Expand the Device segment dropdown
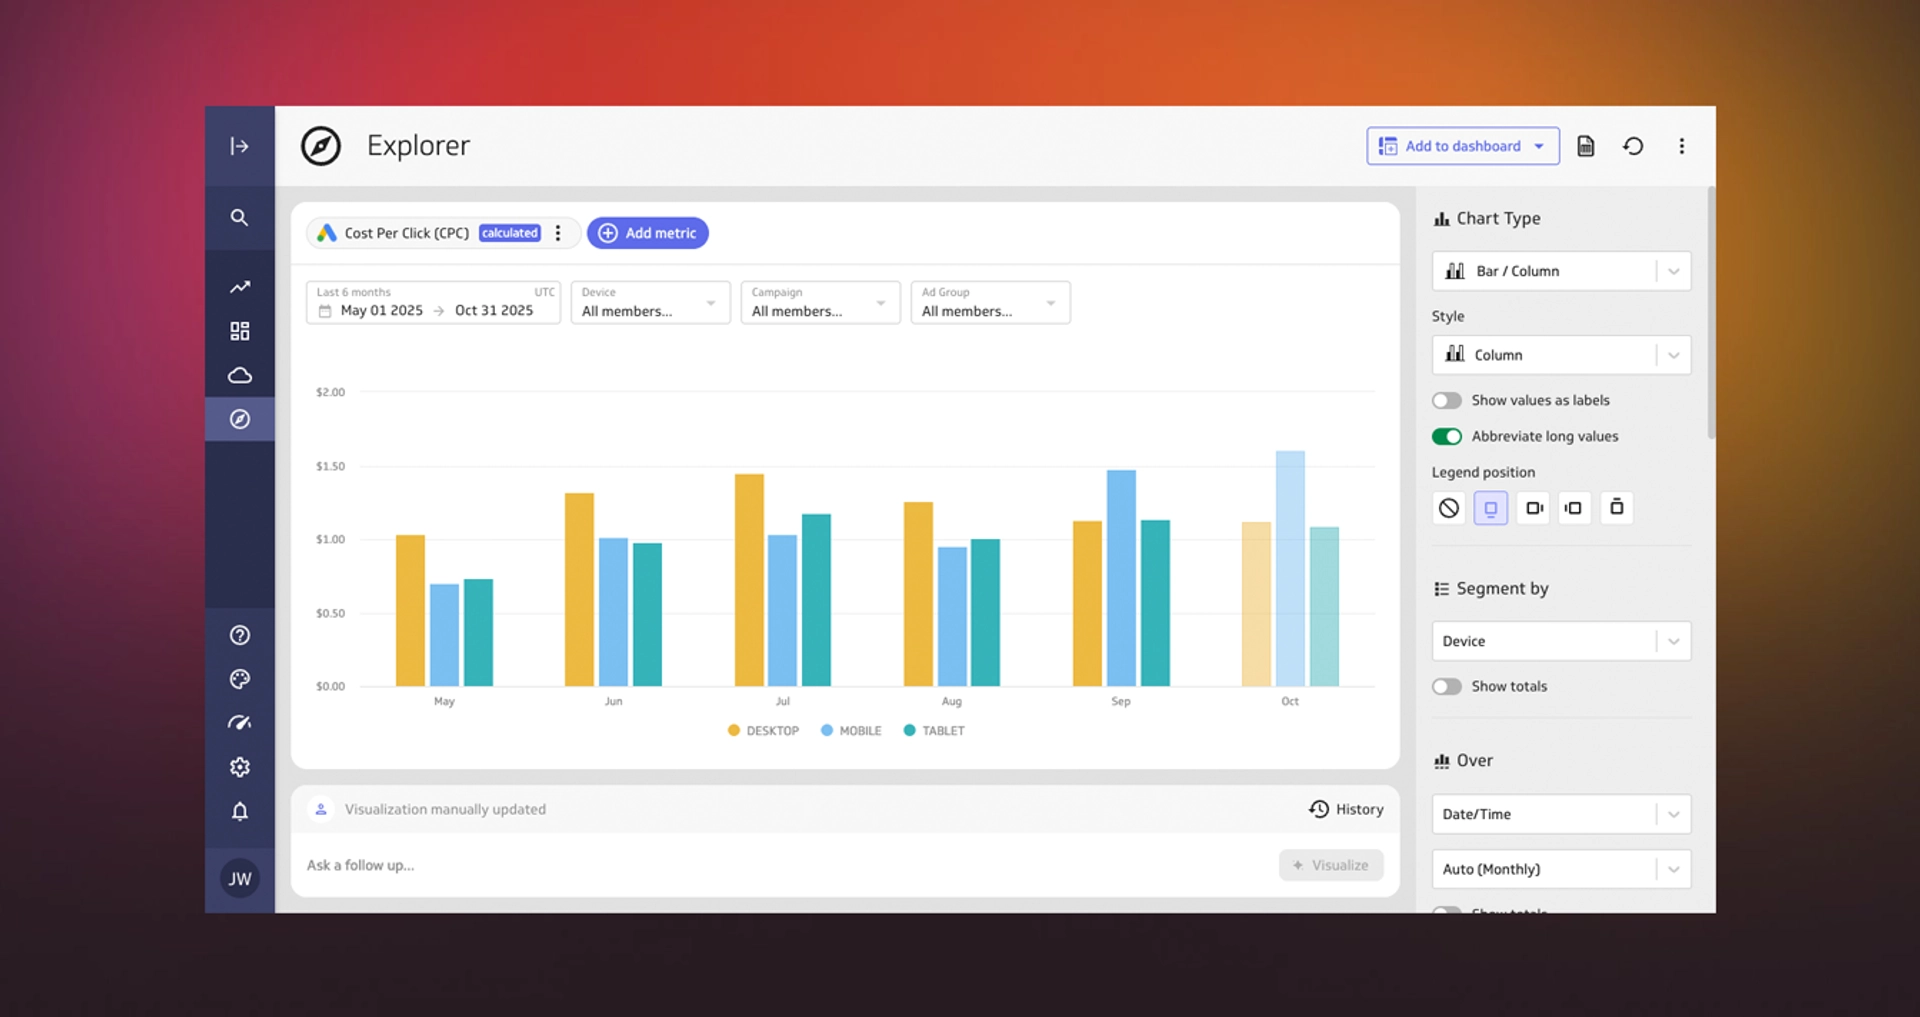 point(1674,641)
